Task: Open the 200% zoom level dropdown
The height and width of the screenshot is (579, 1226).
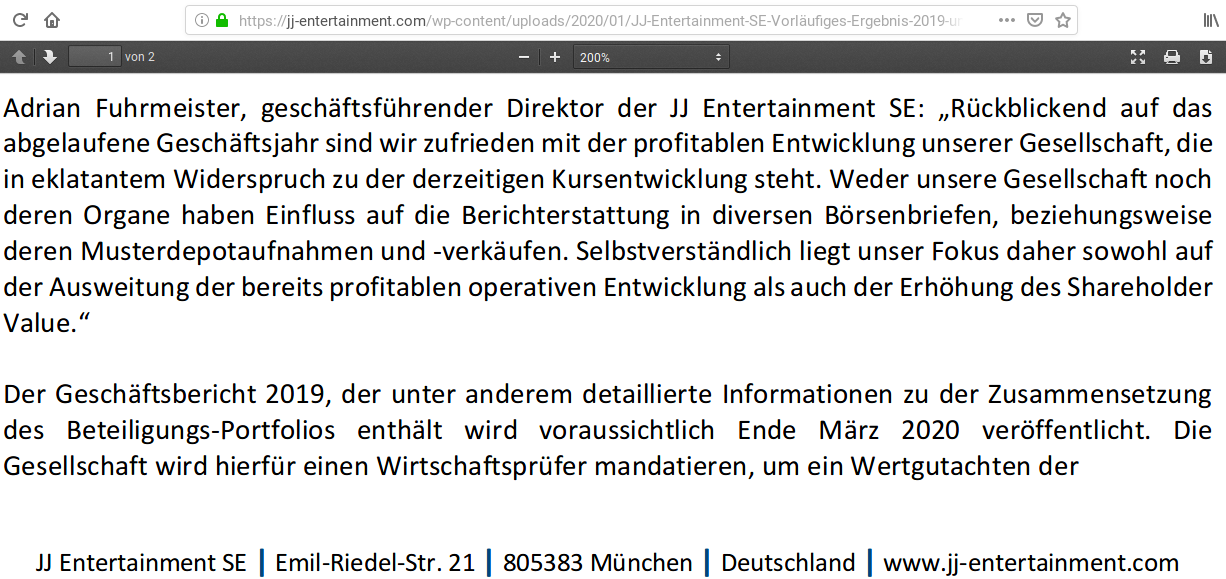Action: (x=650, y=57)
